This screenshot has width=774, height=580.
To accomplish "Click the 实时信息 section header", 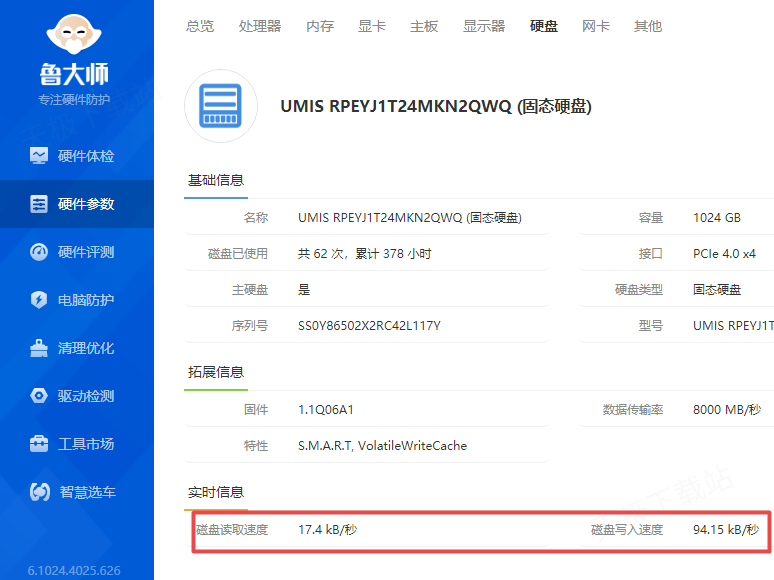I will (x=216, y=492).
